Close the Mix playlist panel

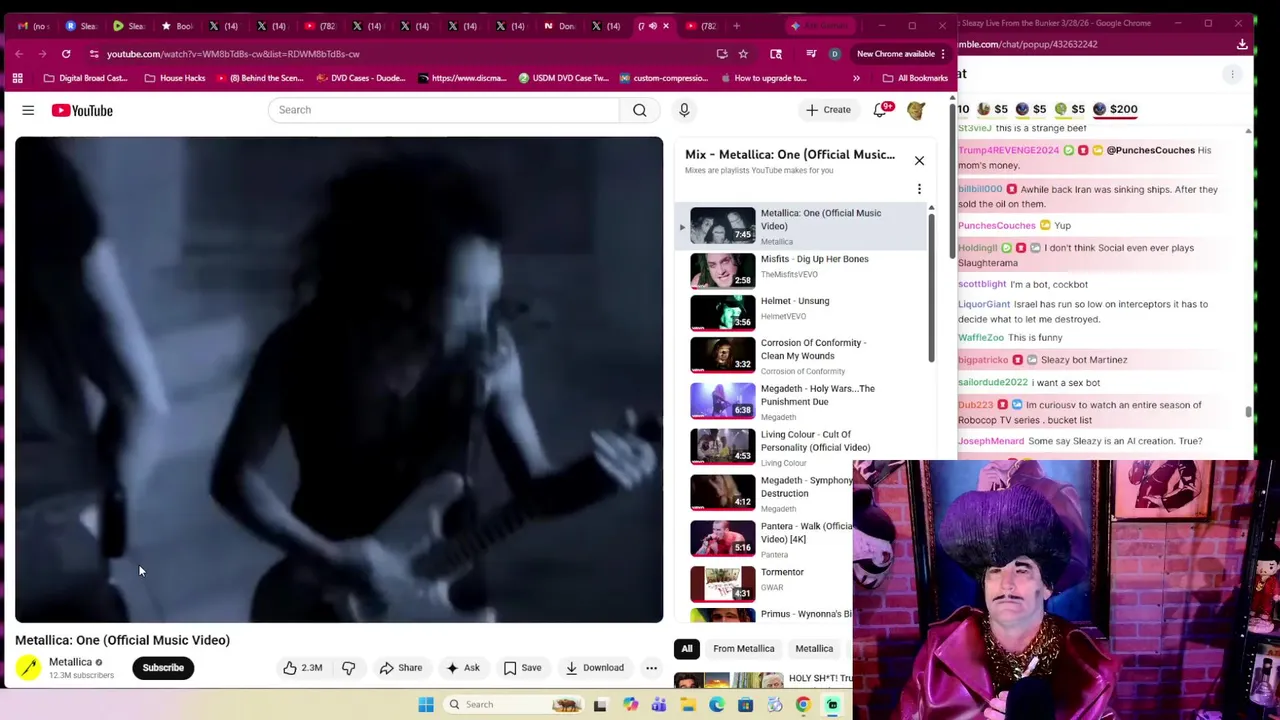coord(919,160)
